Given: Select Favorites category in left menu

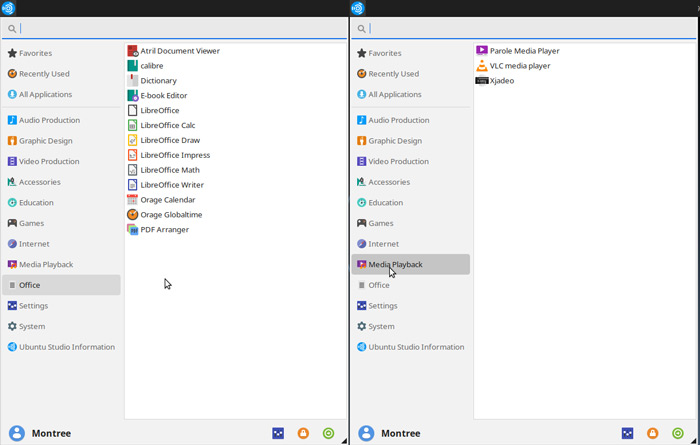Looking at the screenshot, I should [x=62, y=53].
